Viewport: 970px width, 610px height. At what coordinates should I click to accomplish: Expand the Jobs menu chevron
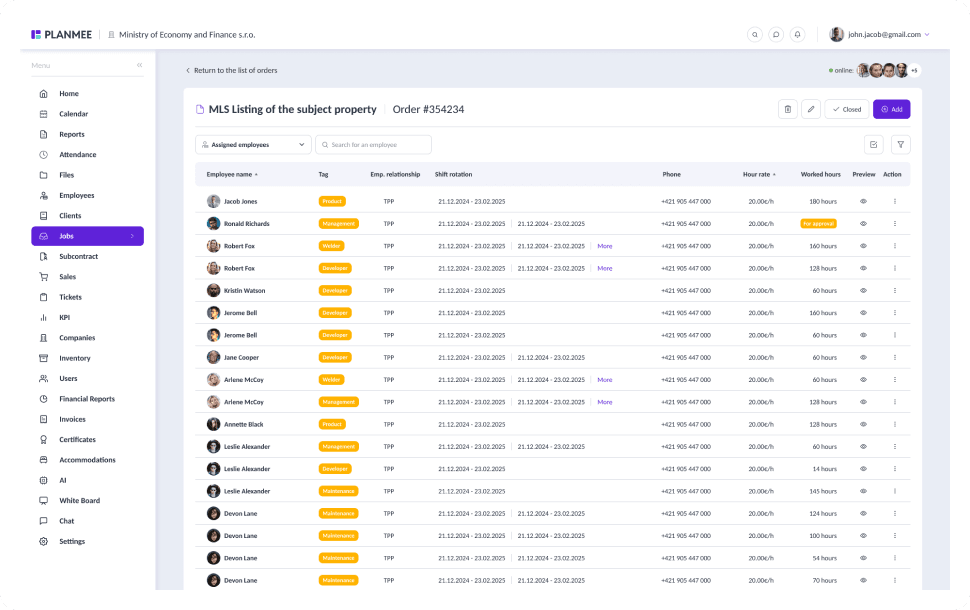pyautogui.click(x=132, y=236)
